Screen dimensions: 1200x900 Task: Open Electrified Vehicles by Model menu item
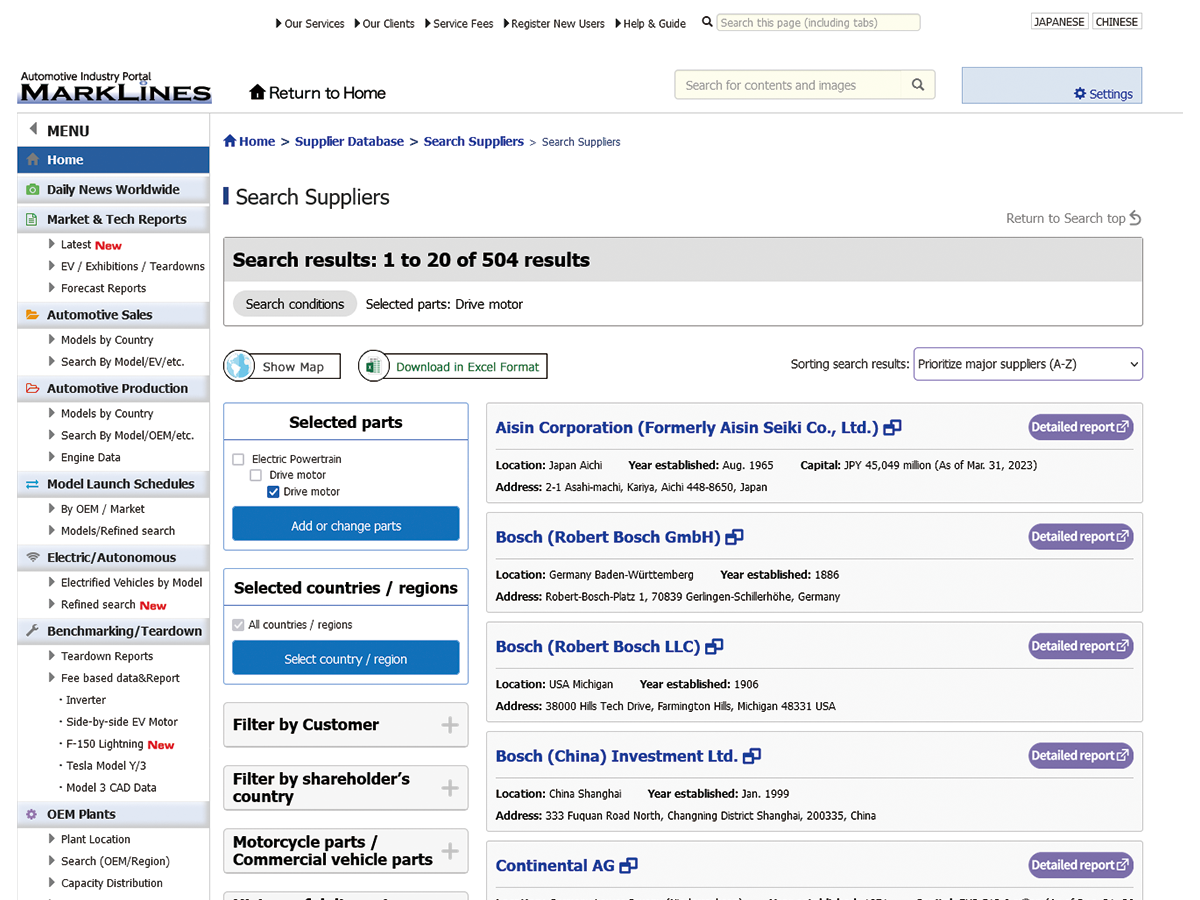[x=131, y=583]
